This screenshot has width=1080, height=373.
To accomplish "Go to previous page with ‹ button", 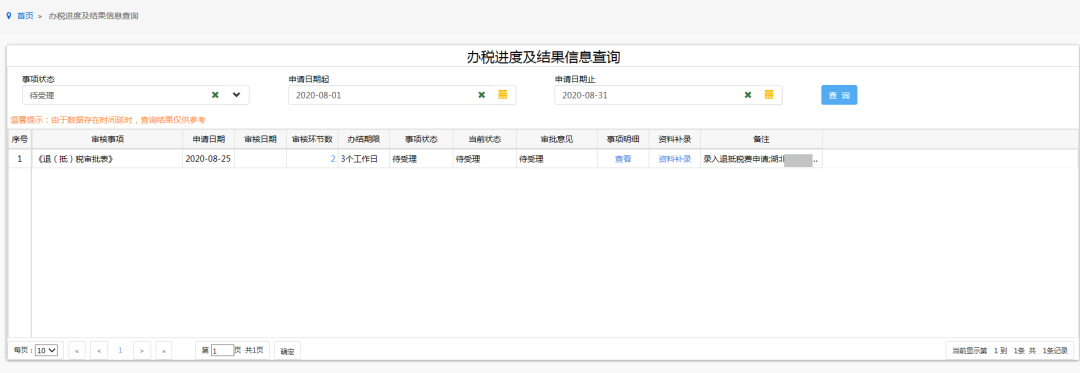I will (x=98, y=351).
